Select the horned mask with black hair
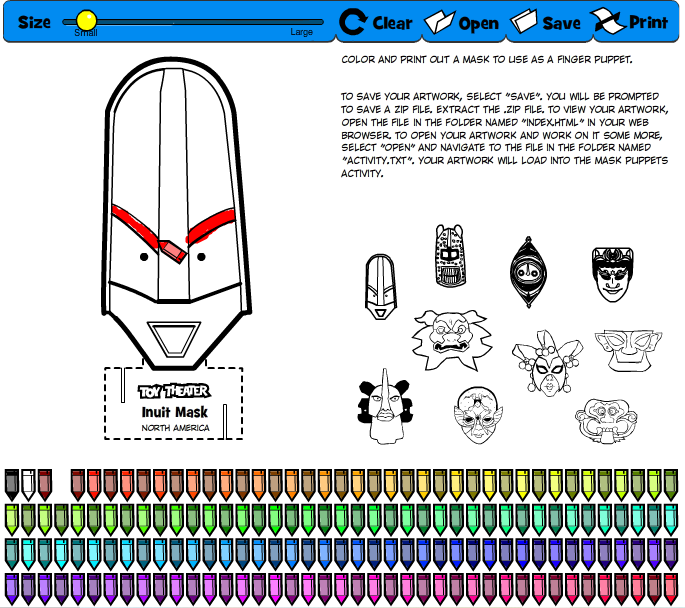The image size is (685, 608). point(385,407)
